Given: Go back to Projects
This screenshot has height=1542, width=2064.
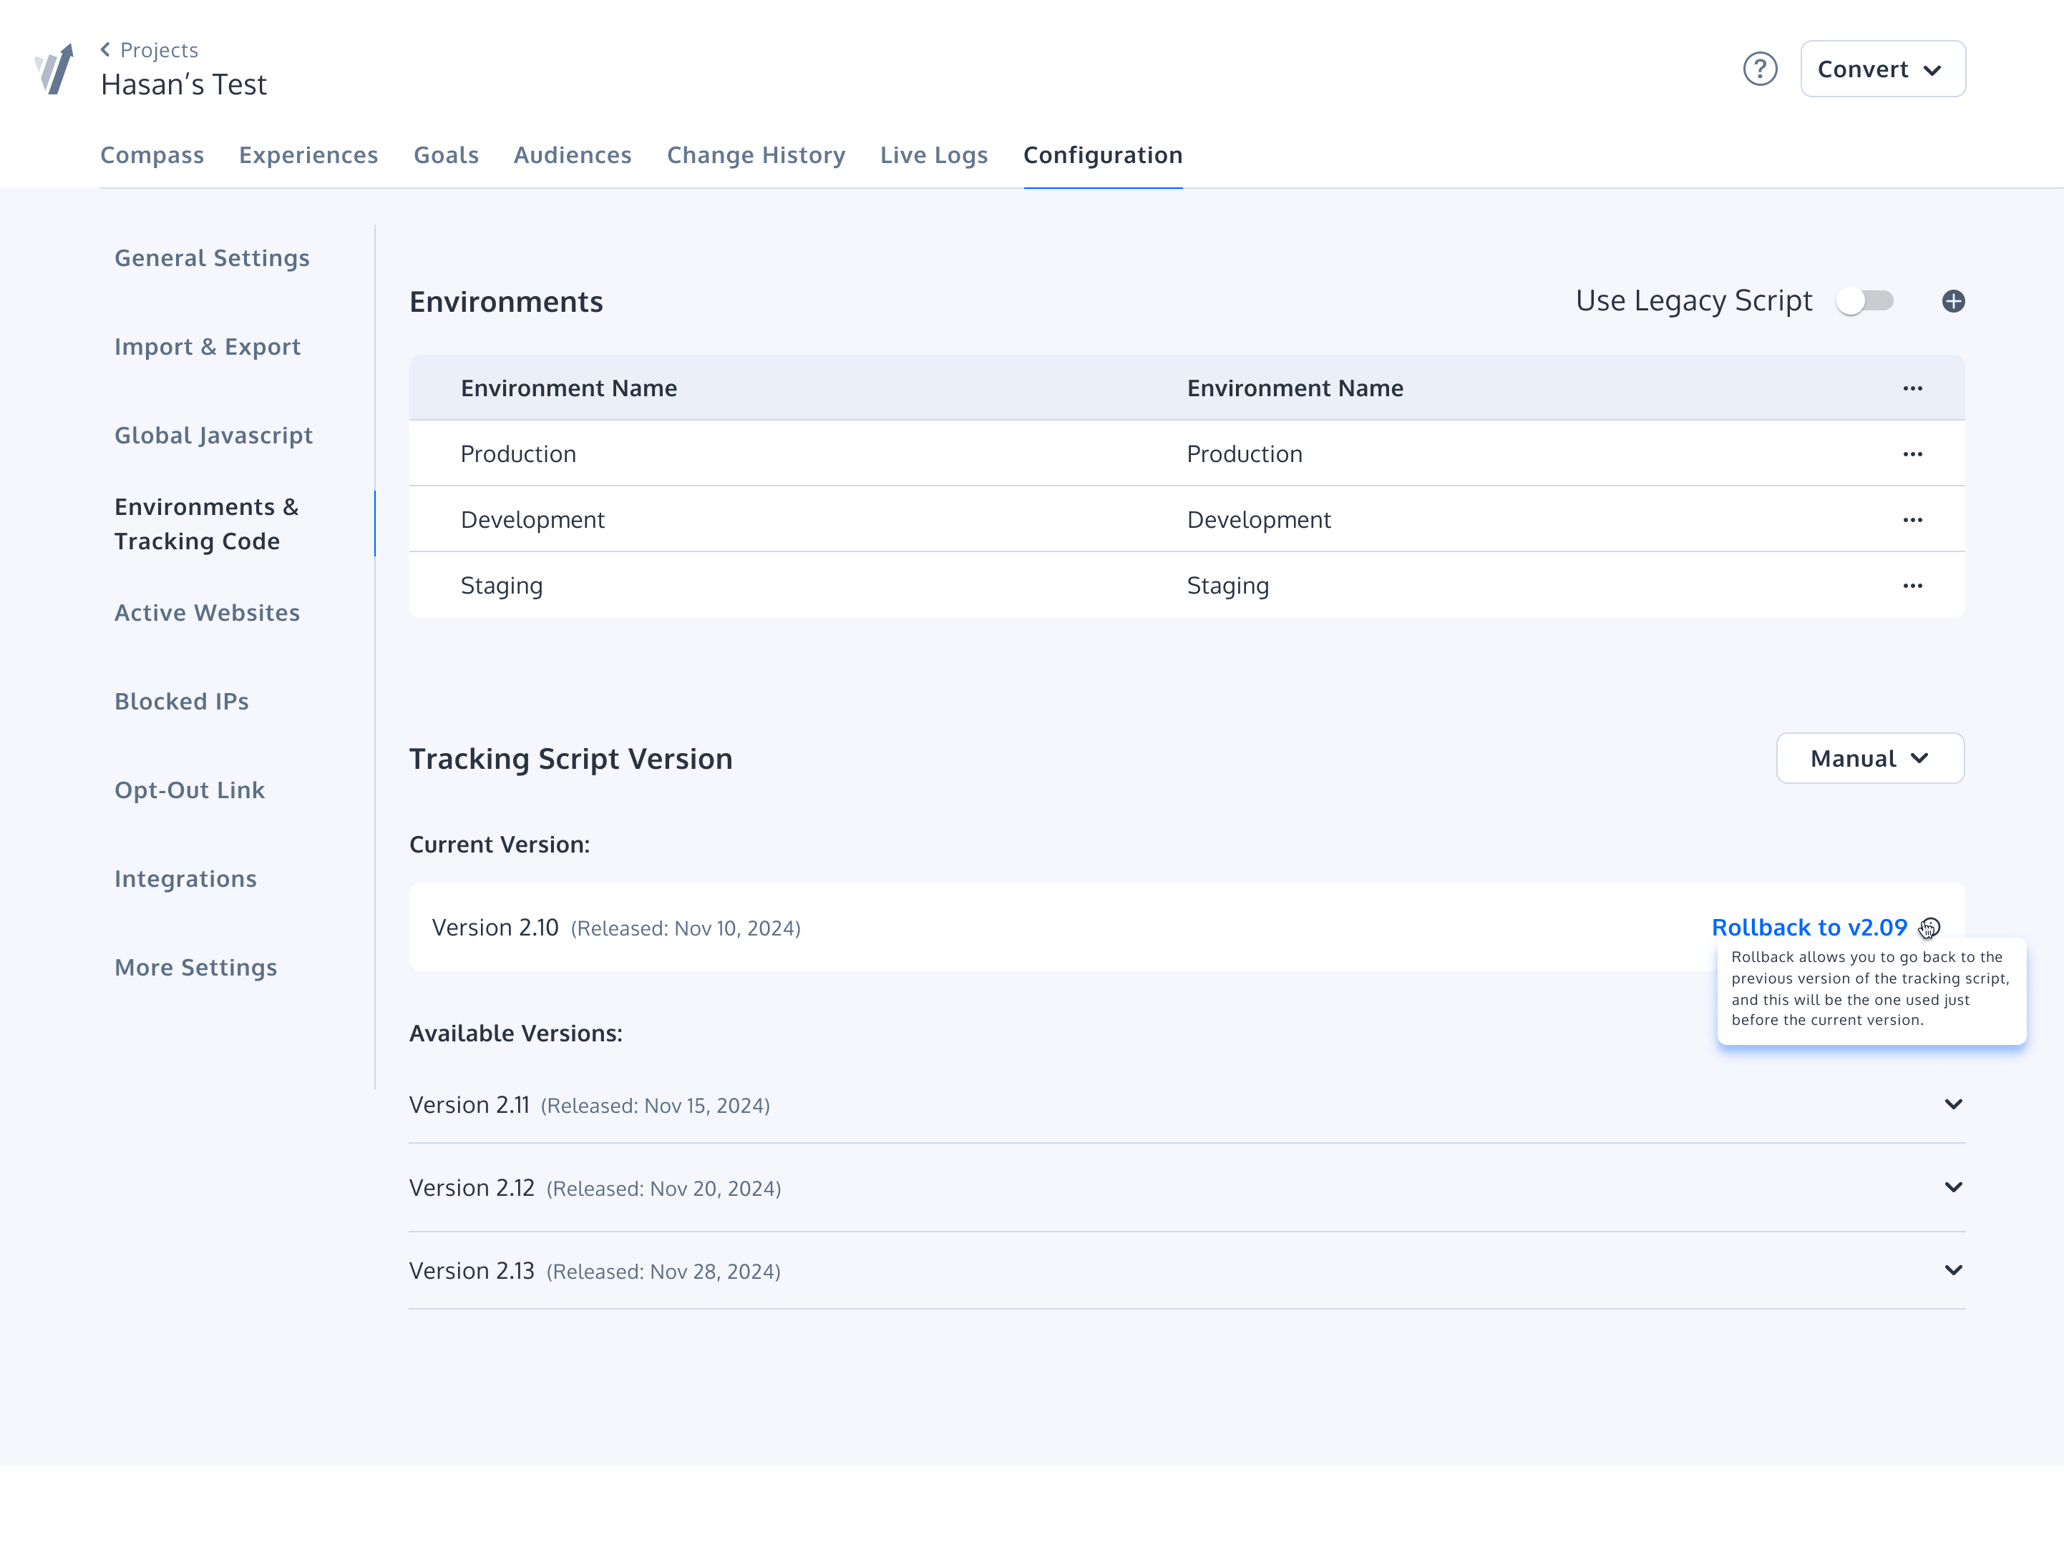Looking at the screenshot, I should click(149, 50).
